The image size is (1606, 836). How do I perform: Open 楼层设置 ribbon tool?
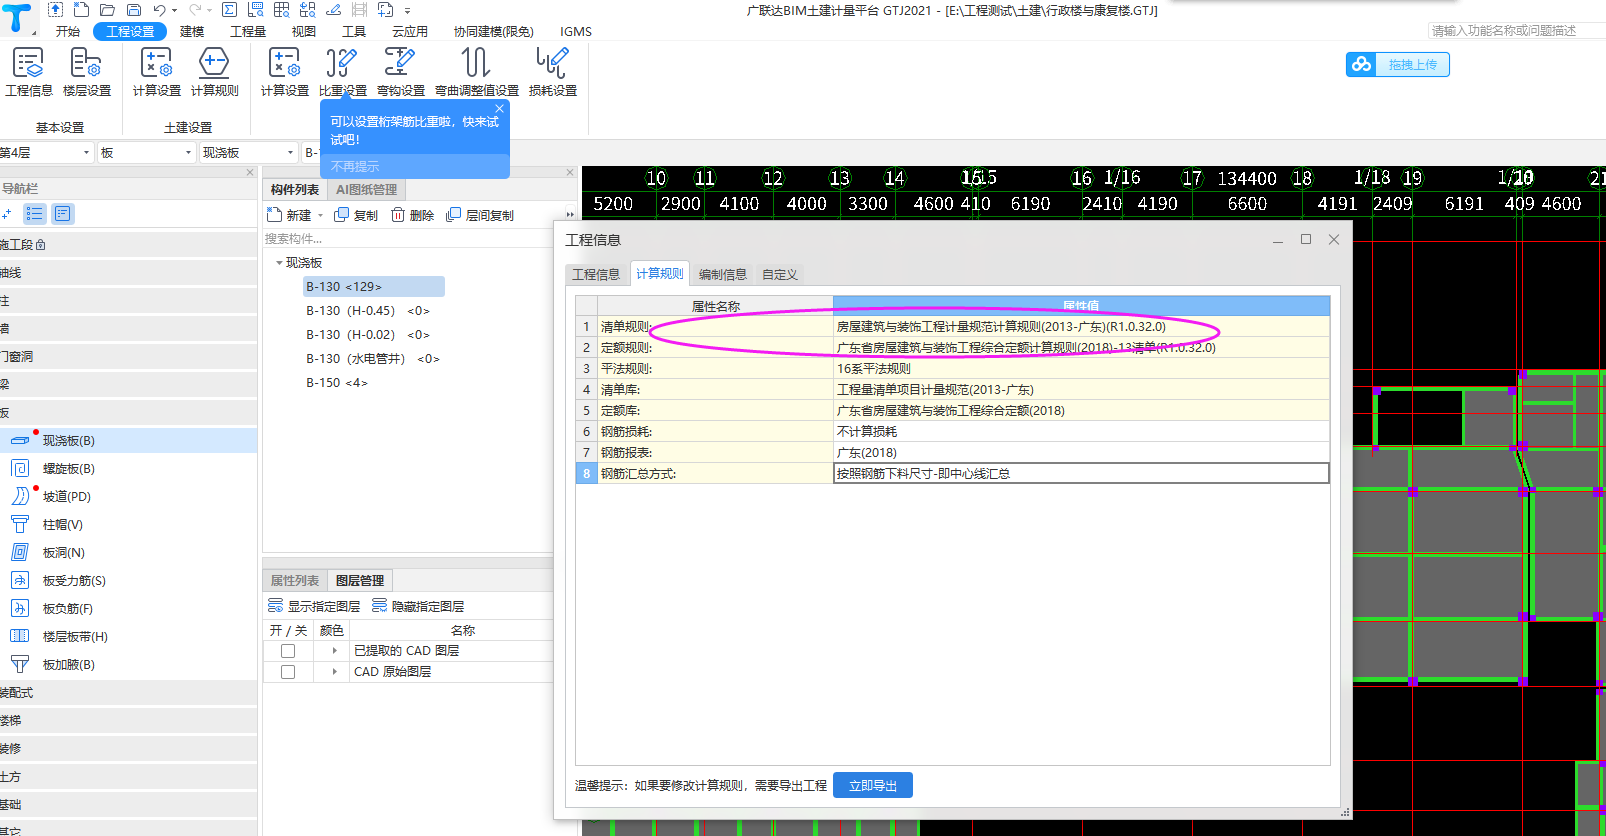(x=87, y=72)
